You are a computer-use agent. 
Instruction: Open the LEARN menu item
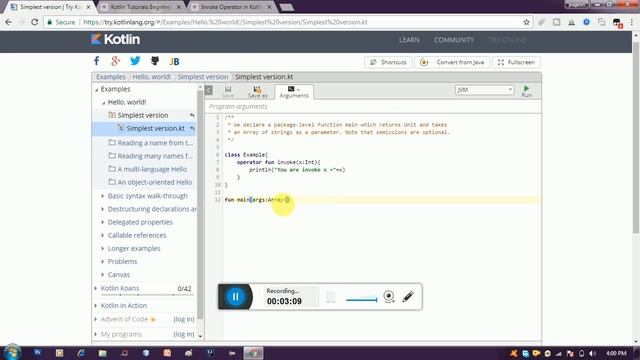pyautogui.click(x=409, y=40)
